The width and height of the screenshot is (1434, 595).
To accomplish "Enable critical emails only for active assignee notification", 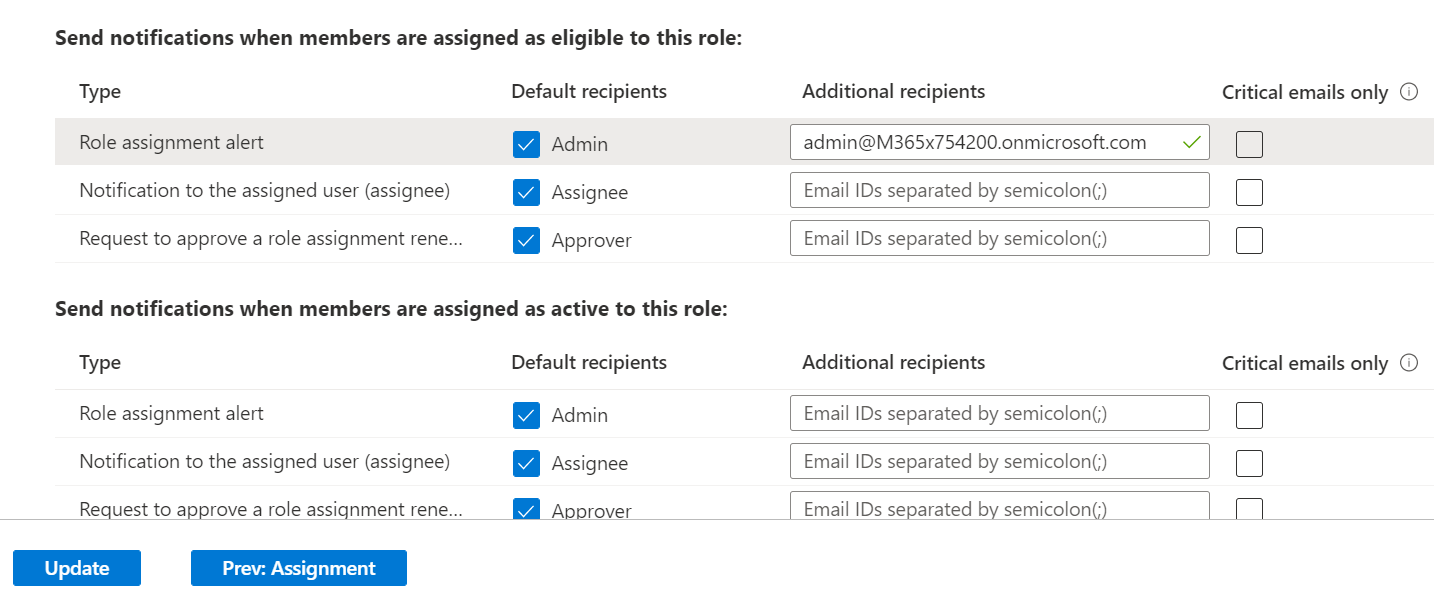I will 1249,463.
